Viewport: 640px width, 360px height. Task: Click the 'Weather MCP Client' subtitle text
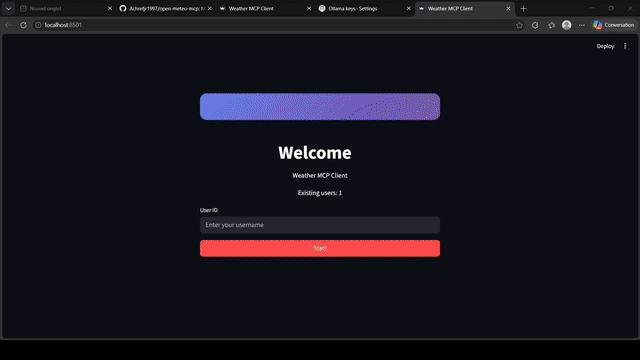[320, 176]
